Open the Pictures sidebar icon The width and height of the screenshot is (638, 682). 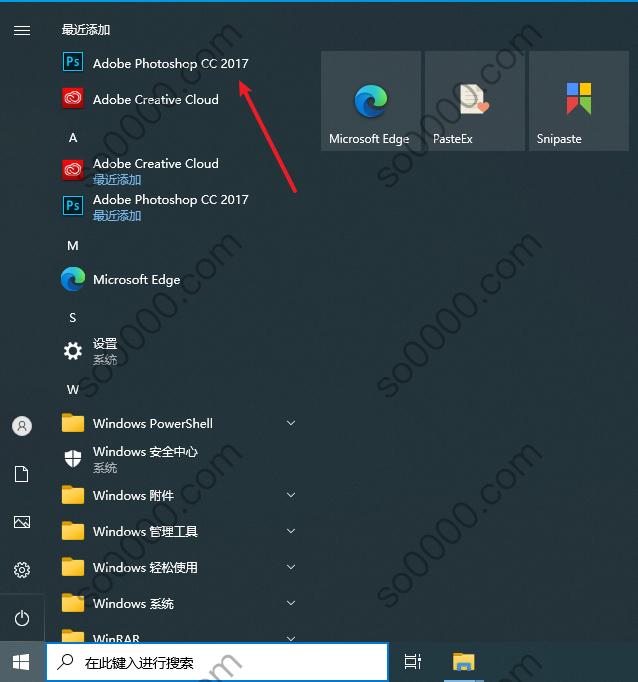tap(22, 522)
